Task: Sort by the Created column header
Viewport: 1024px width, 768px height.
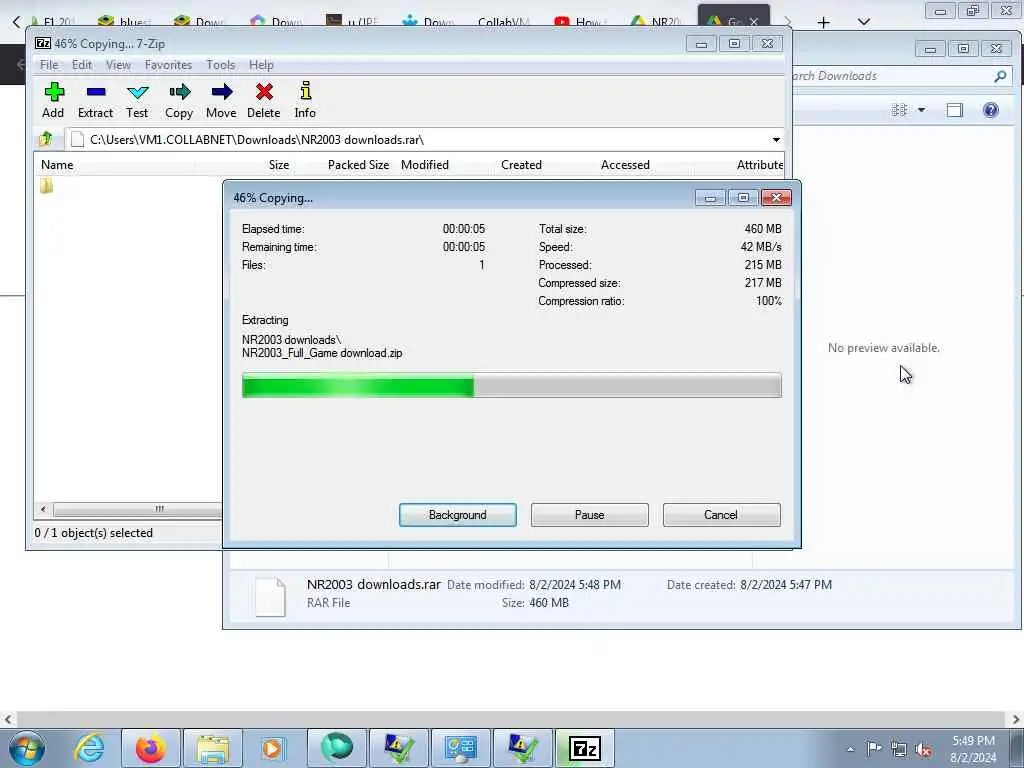Action: pos(521,165)
